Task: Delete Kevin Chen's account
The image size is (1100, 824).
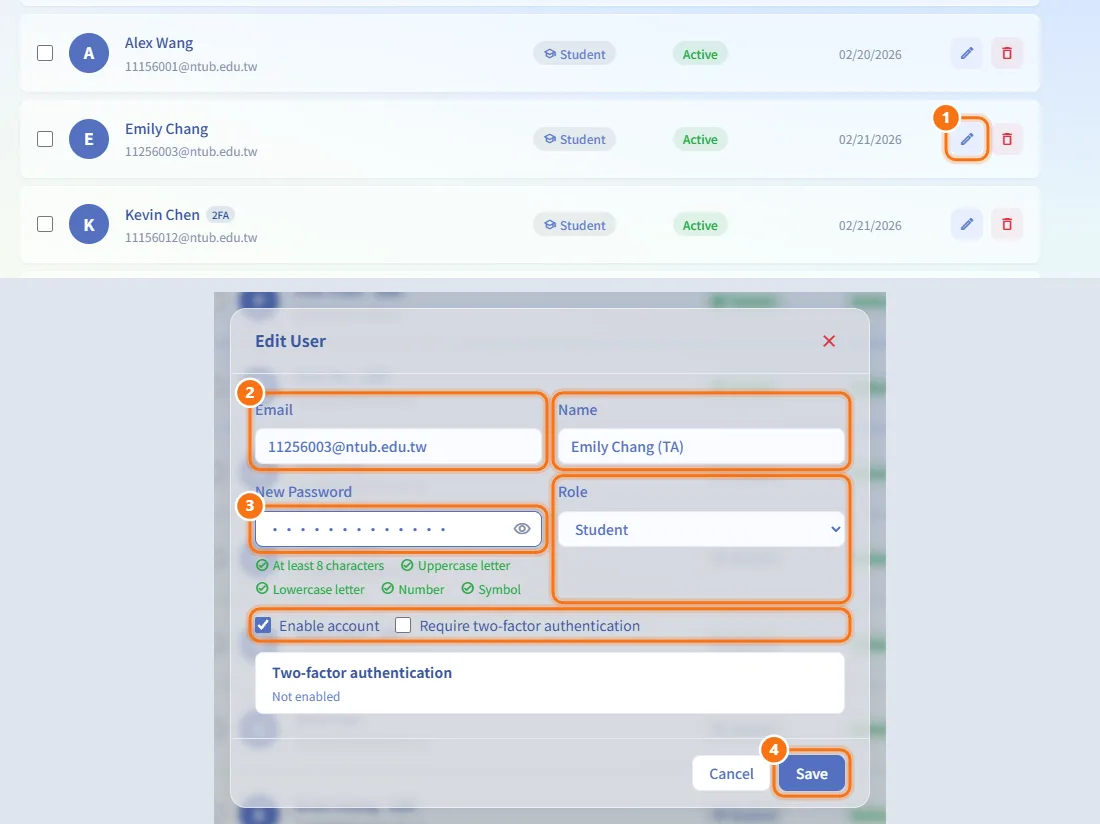Action: [1007, 224]
